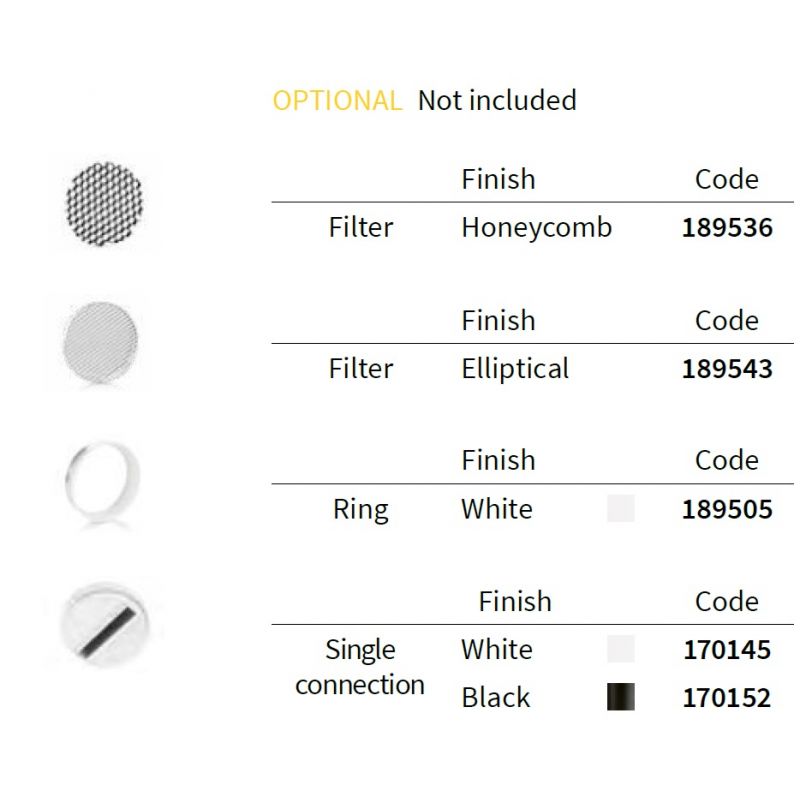
Task: Select the white swatch beside code 189505
Action: click(x=620, y=509)
